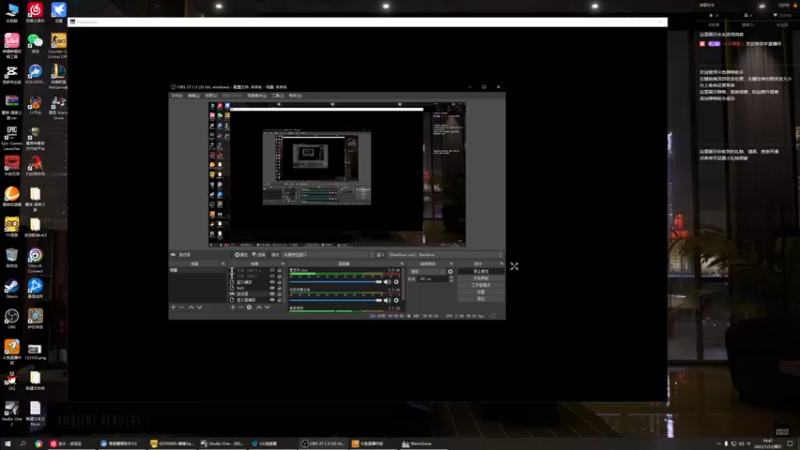Open Counter-Strike Global Offensive desktop shortcut
This screenshot has height=450, width=800.
[58, 46]
